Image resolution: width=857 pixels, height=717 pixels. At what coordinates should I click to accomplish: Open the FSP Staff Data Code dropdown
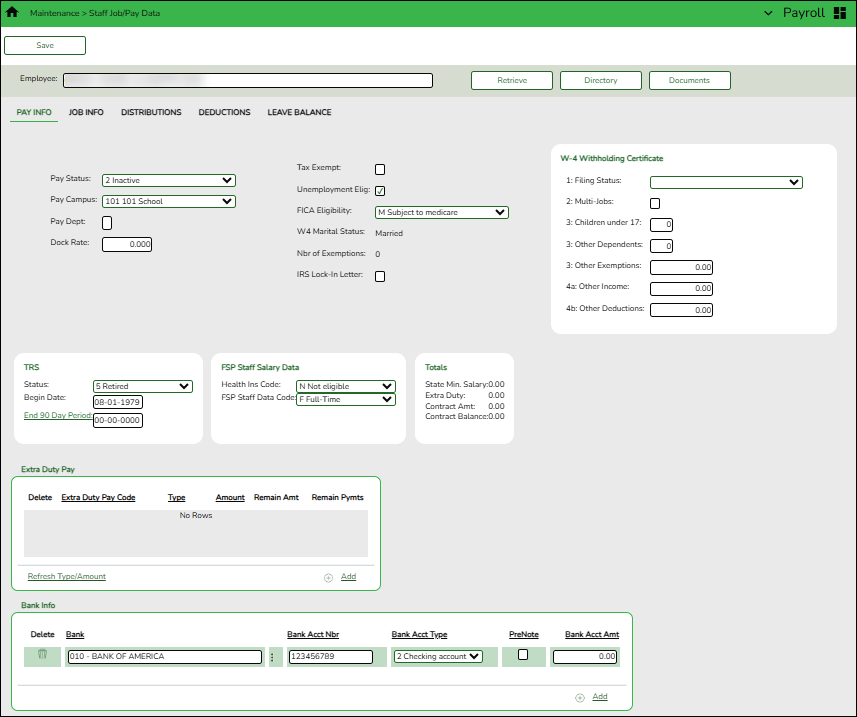click(345, 399)
